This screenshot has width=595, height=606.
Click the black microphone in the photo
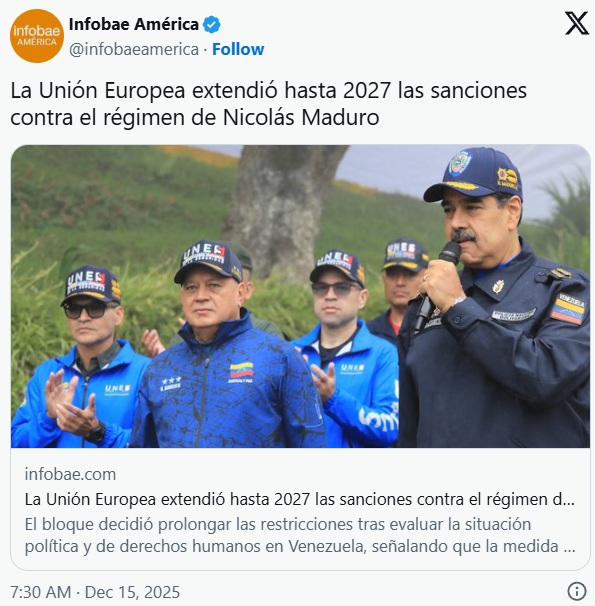(x=439, y=286)
